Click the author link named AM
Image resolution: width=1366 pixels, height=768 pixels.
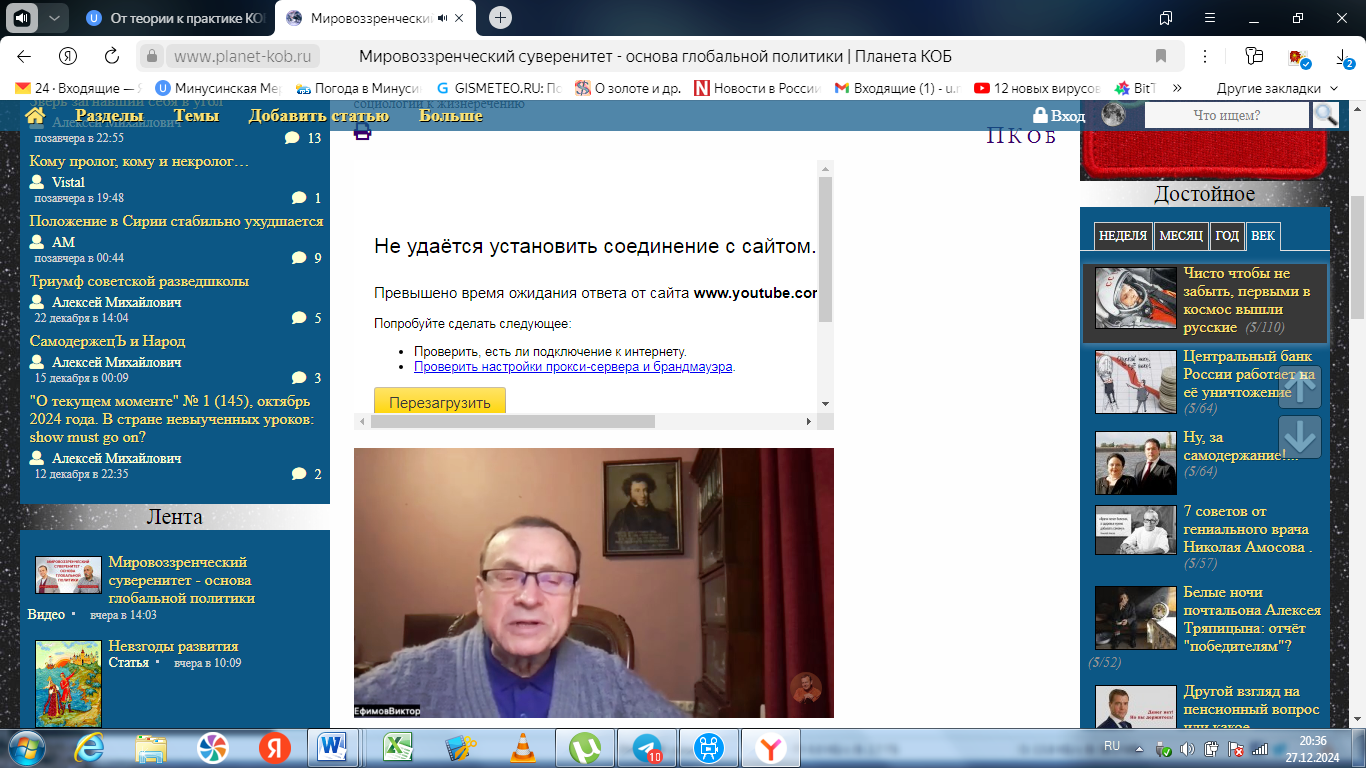tap(64, 242)
